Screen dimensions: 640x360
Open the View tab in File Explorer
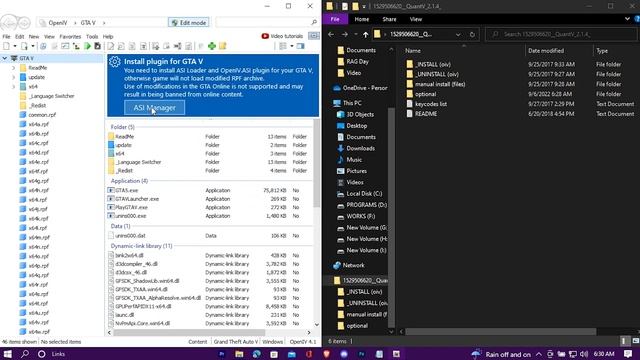[416, 19]
